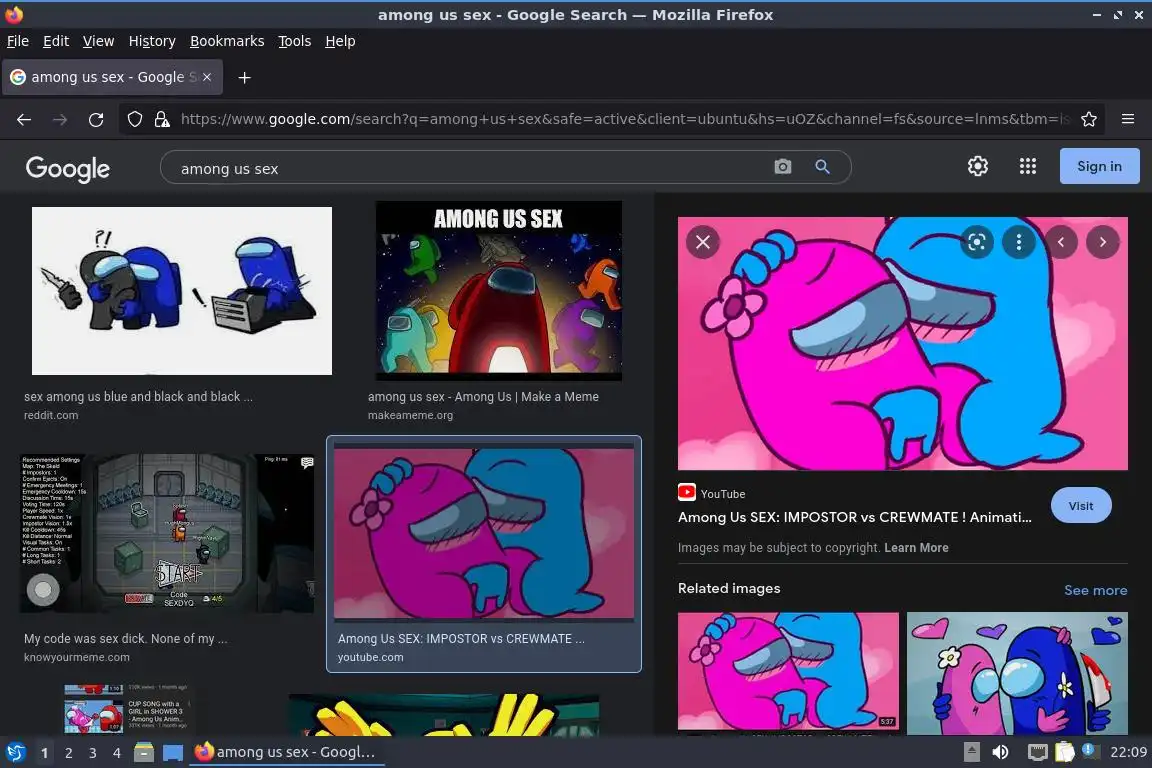Screen dimensions: 1152x768
Task: Open a new tab with the plus button
Action: (245, 77)
